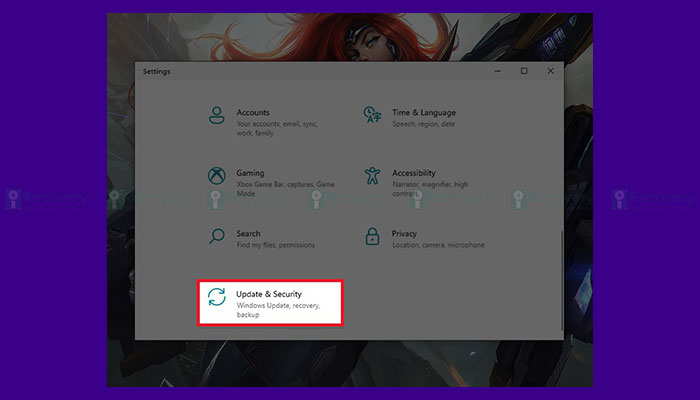Open the Accessibility label
The height and width of the screenshot is (400, 700).
pos(413,173)
